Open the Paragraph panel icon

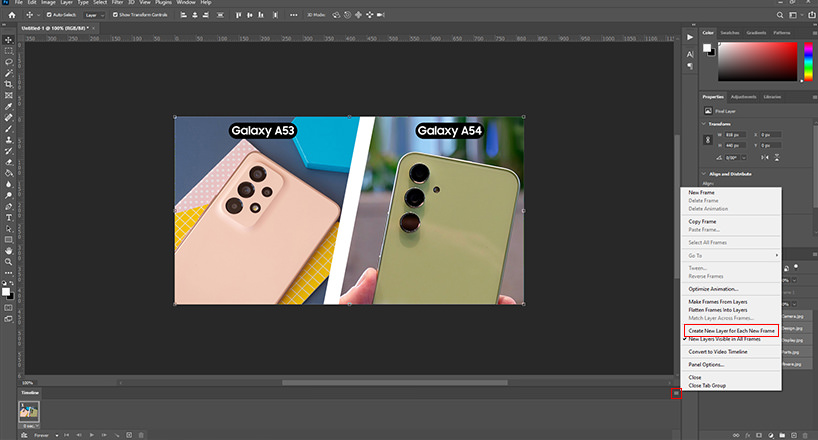(x=690, y=66)
